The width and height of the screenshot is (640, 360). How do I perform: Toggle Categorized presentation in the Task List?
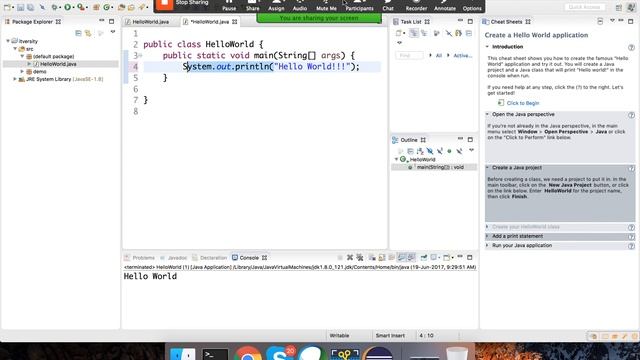414,33
